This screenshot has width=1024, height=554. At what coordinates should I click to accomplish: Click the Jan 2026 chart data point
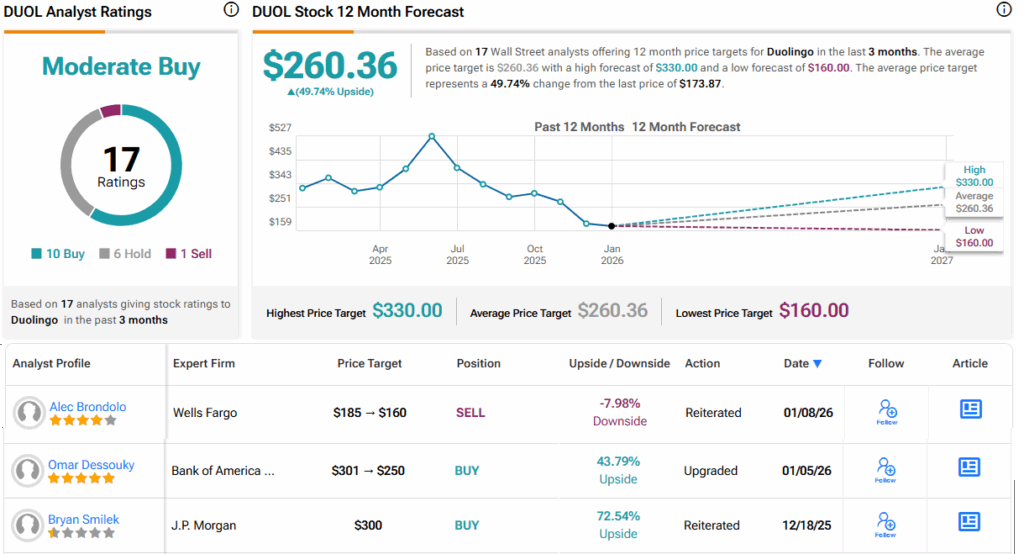point(611,226)
